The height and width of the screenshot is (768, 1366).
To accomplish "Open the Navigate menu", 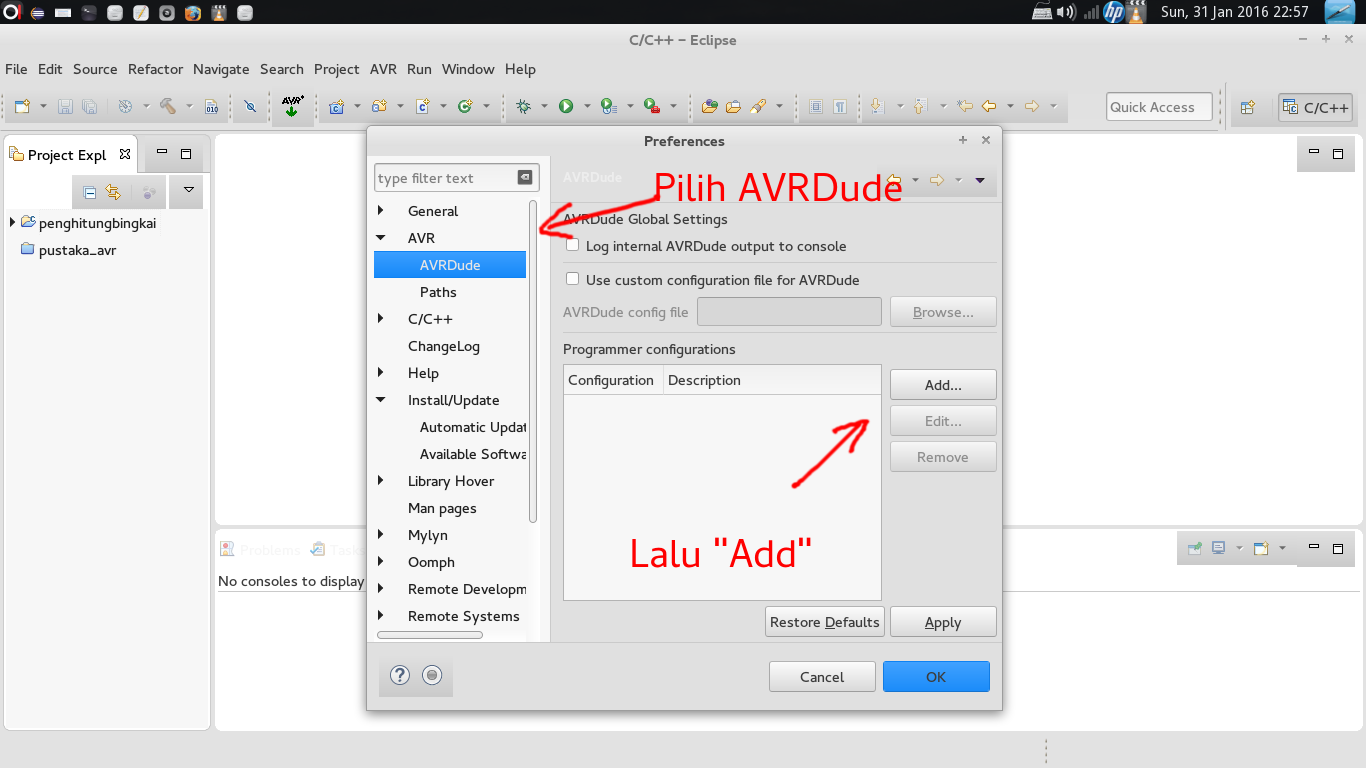I will (x=221, y=69).
